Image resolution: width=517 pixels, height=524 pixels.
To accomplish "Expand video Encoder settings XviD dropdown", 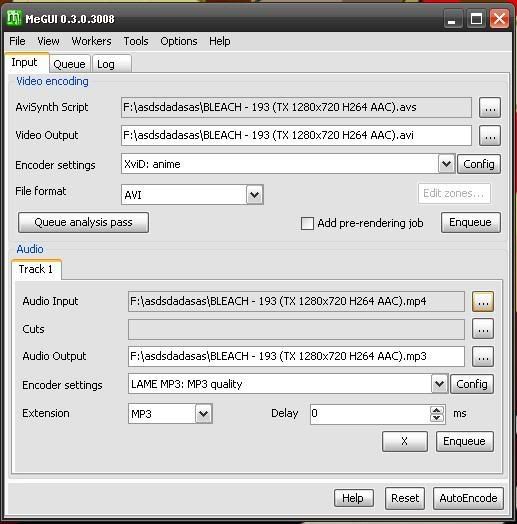I will coord(446,164).
